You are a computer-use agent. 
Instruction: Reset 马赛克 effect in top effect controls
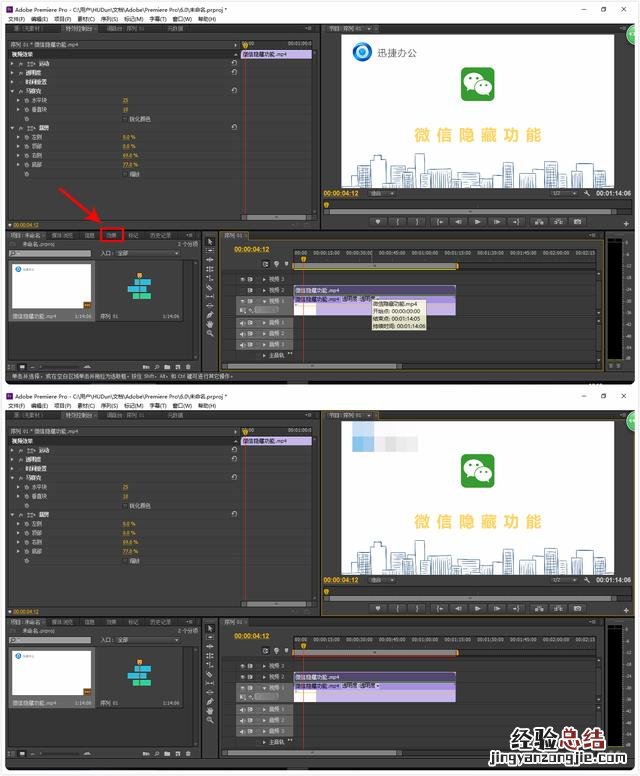234,91
